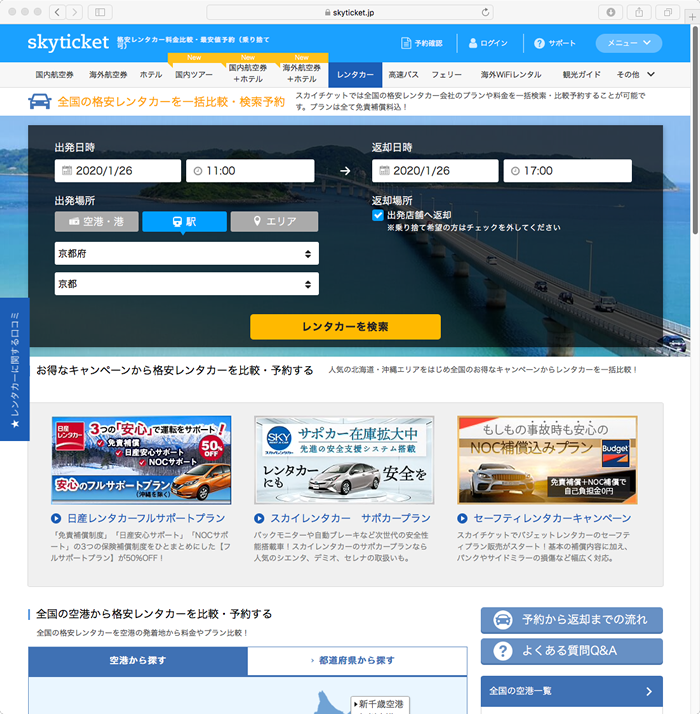Click よくある質問Q&A button

[x=572, y=651]
